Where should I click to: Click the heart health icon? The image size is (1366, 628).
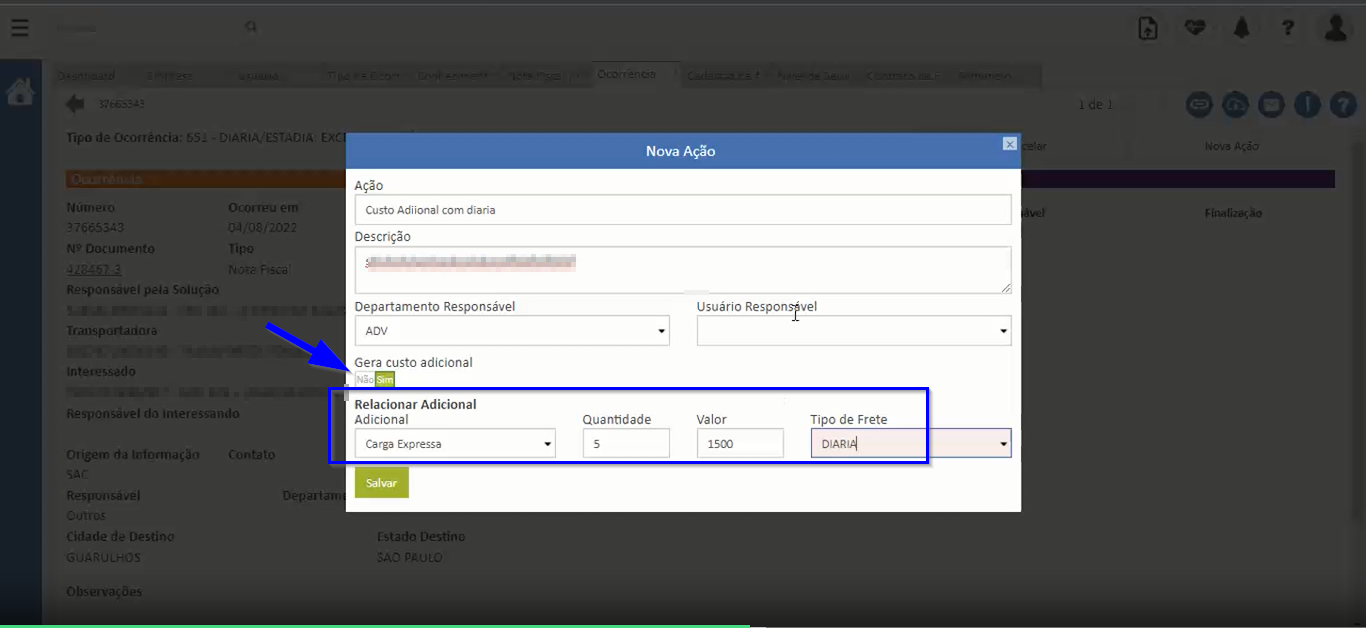[x=1194, y=28]
